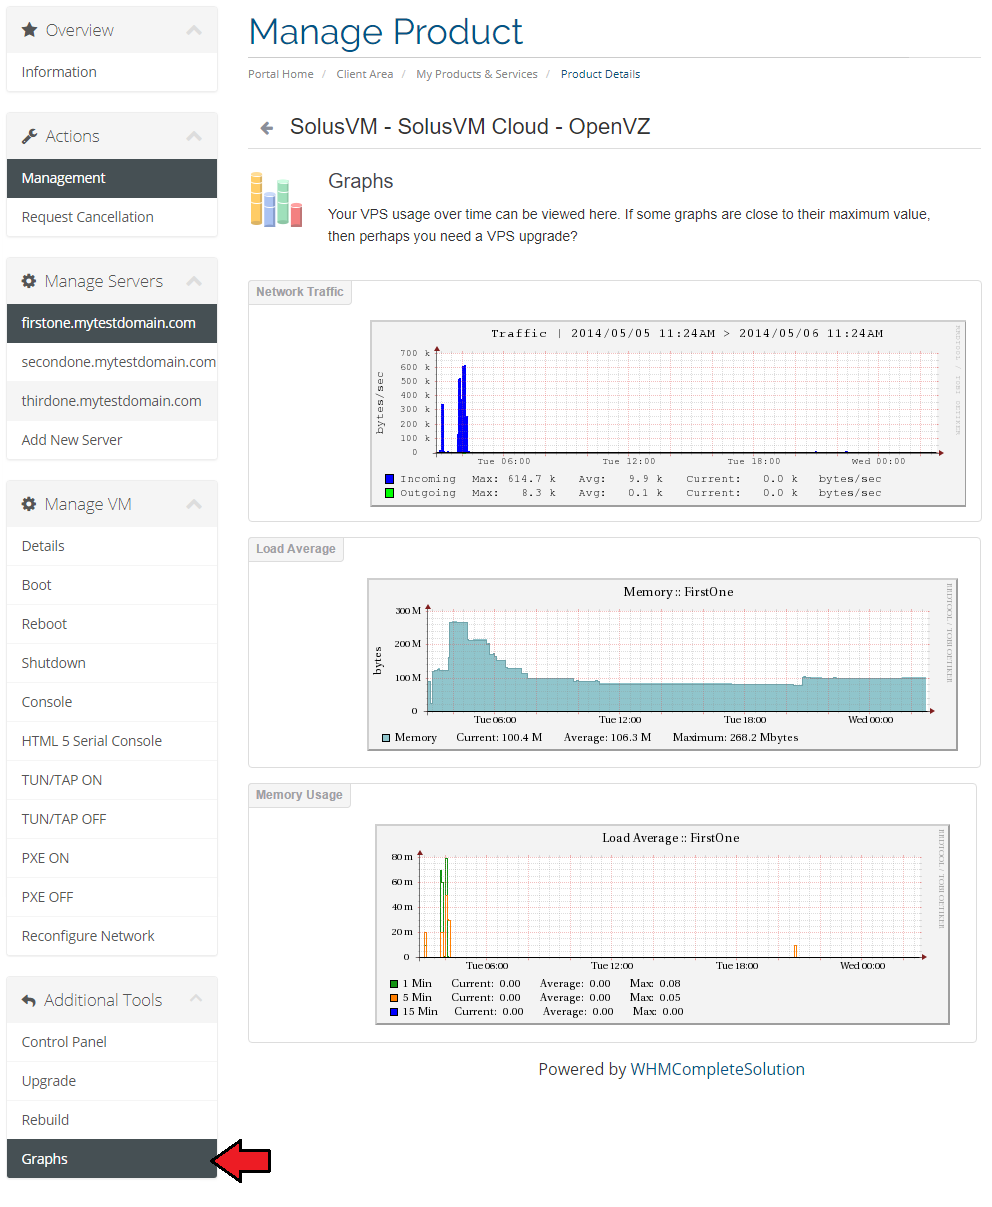Click the blue 15 Min legend swatch
This screenshot has width=992, height=1207.
pos(394,1012)
